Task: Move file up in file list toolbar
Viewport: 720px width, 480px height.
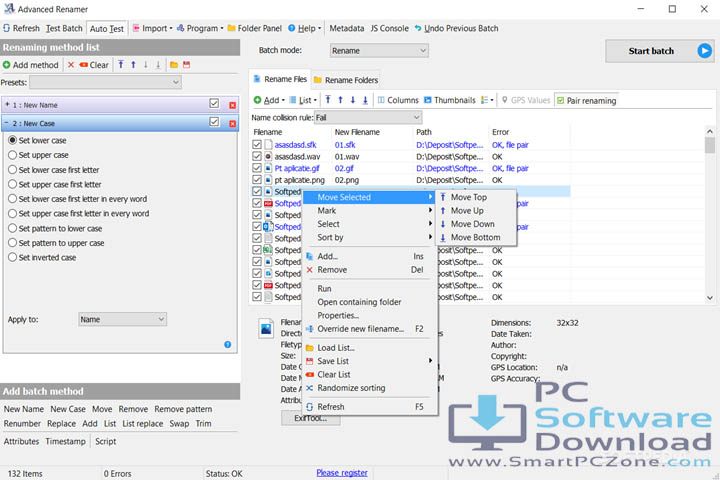Action: [340, 100]
